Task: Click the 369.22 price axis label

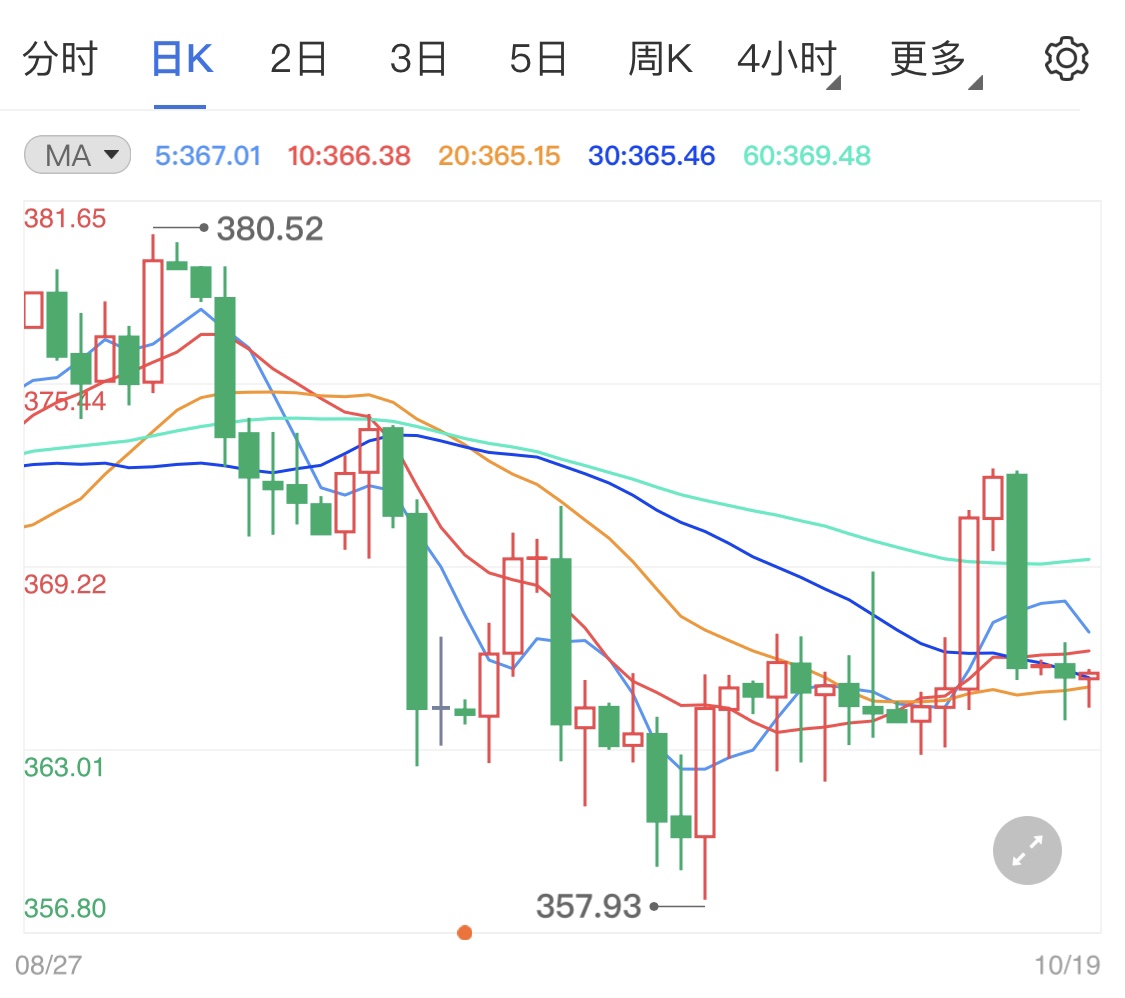Action: 65,585
